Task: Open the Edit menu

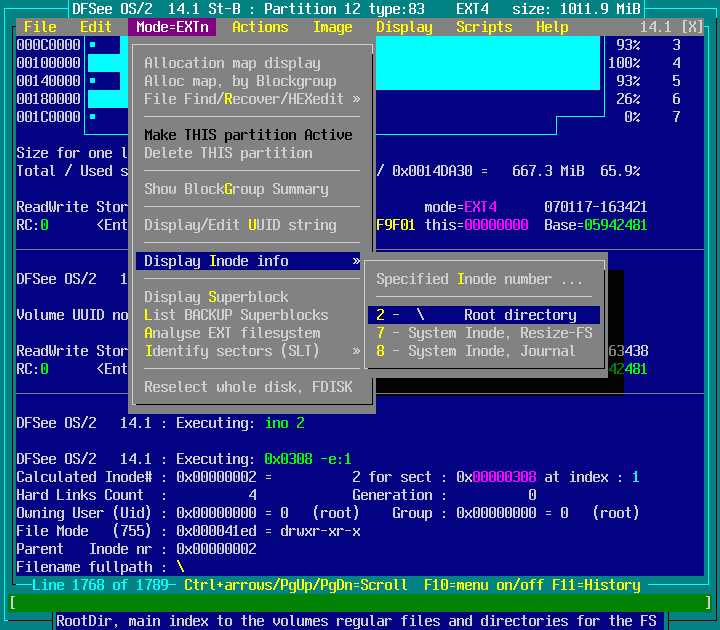Action: point(96,27)
